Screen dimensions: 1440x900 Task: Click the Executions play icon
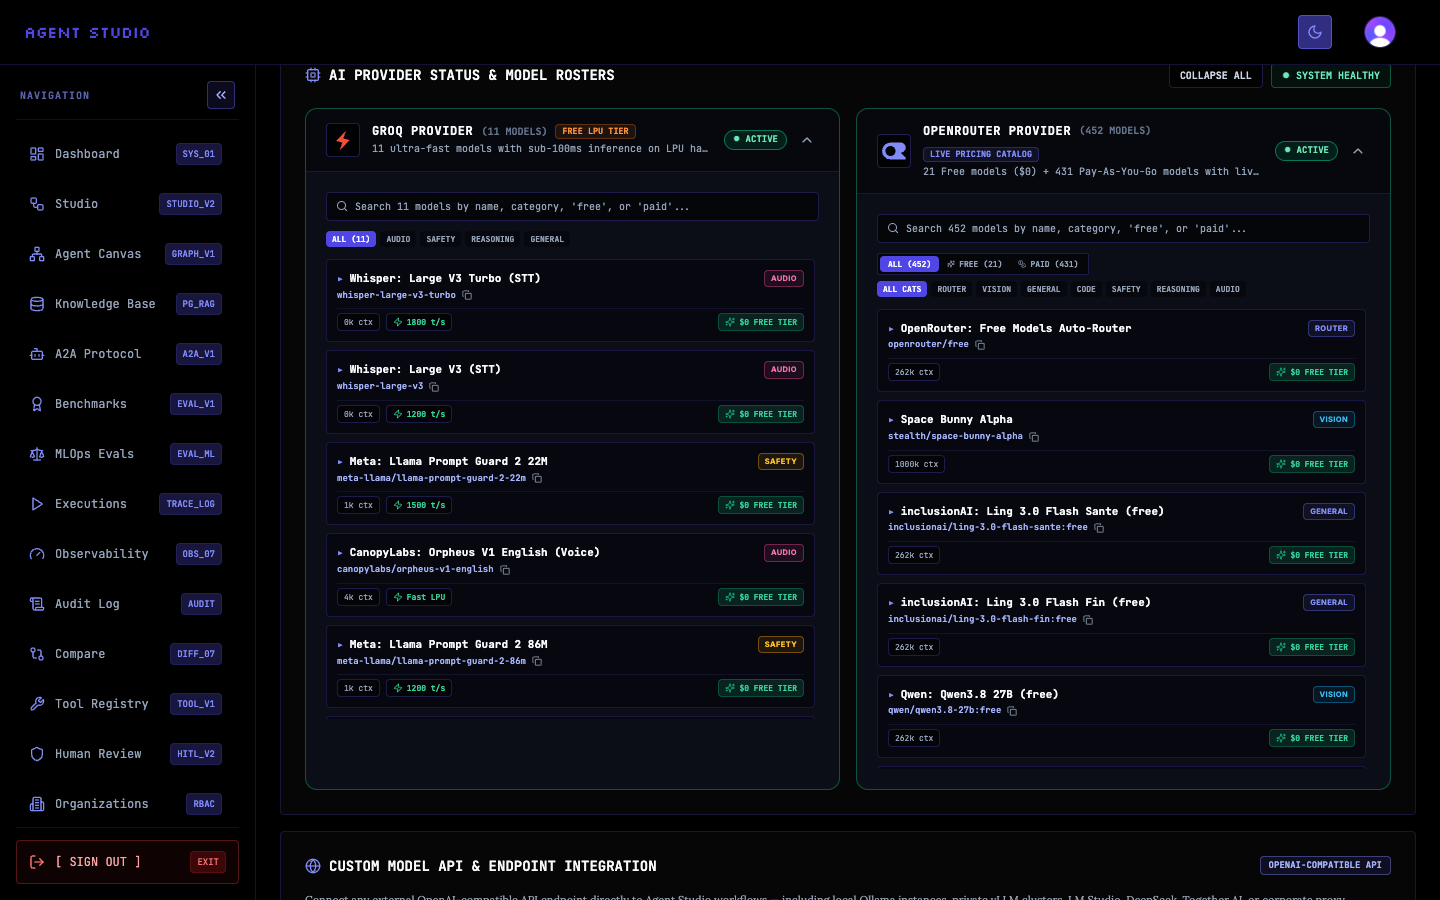click(x=37, y=504)
